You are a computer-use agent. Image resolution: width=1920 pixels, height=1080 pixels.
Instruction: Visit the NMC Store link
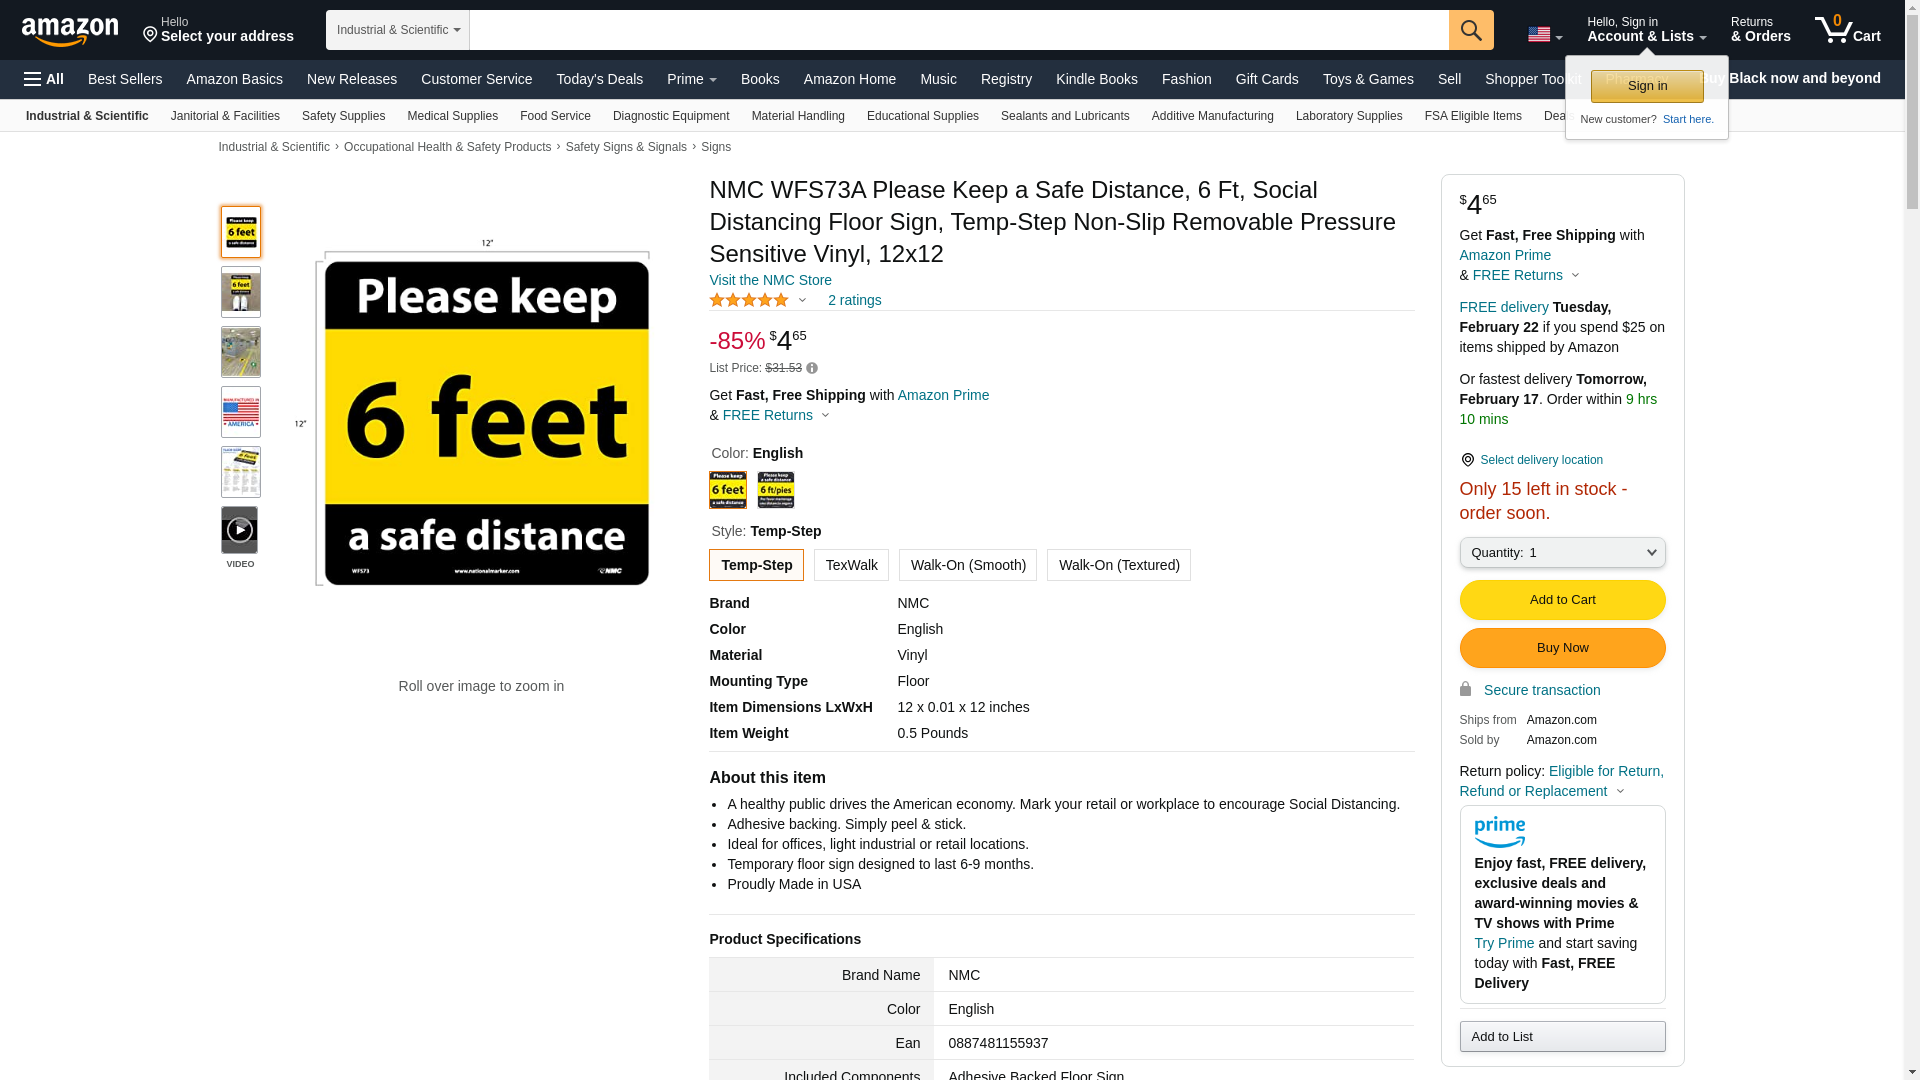tap(770, 281)
